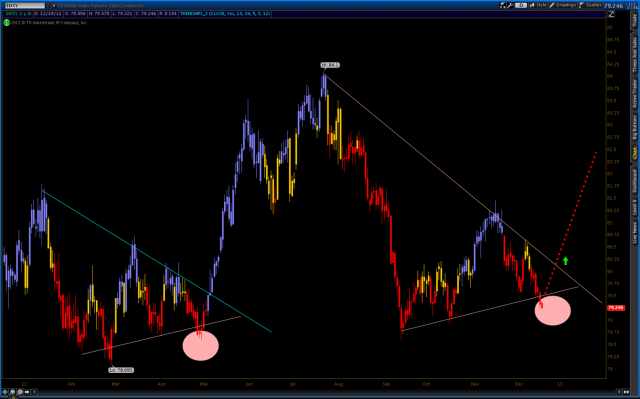Click the zoom-out magnifier icon at bottom left
The height and width of the screenshot is (399, 640).
pos(20,392)
